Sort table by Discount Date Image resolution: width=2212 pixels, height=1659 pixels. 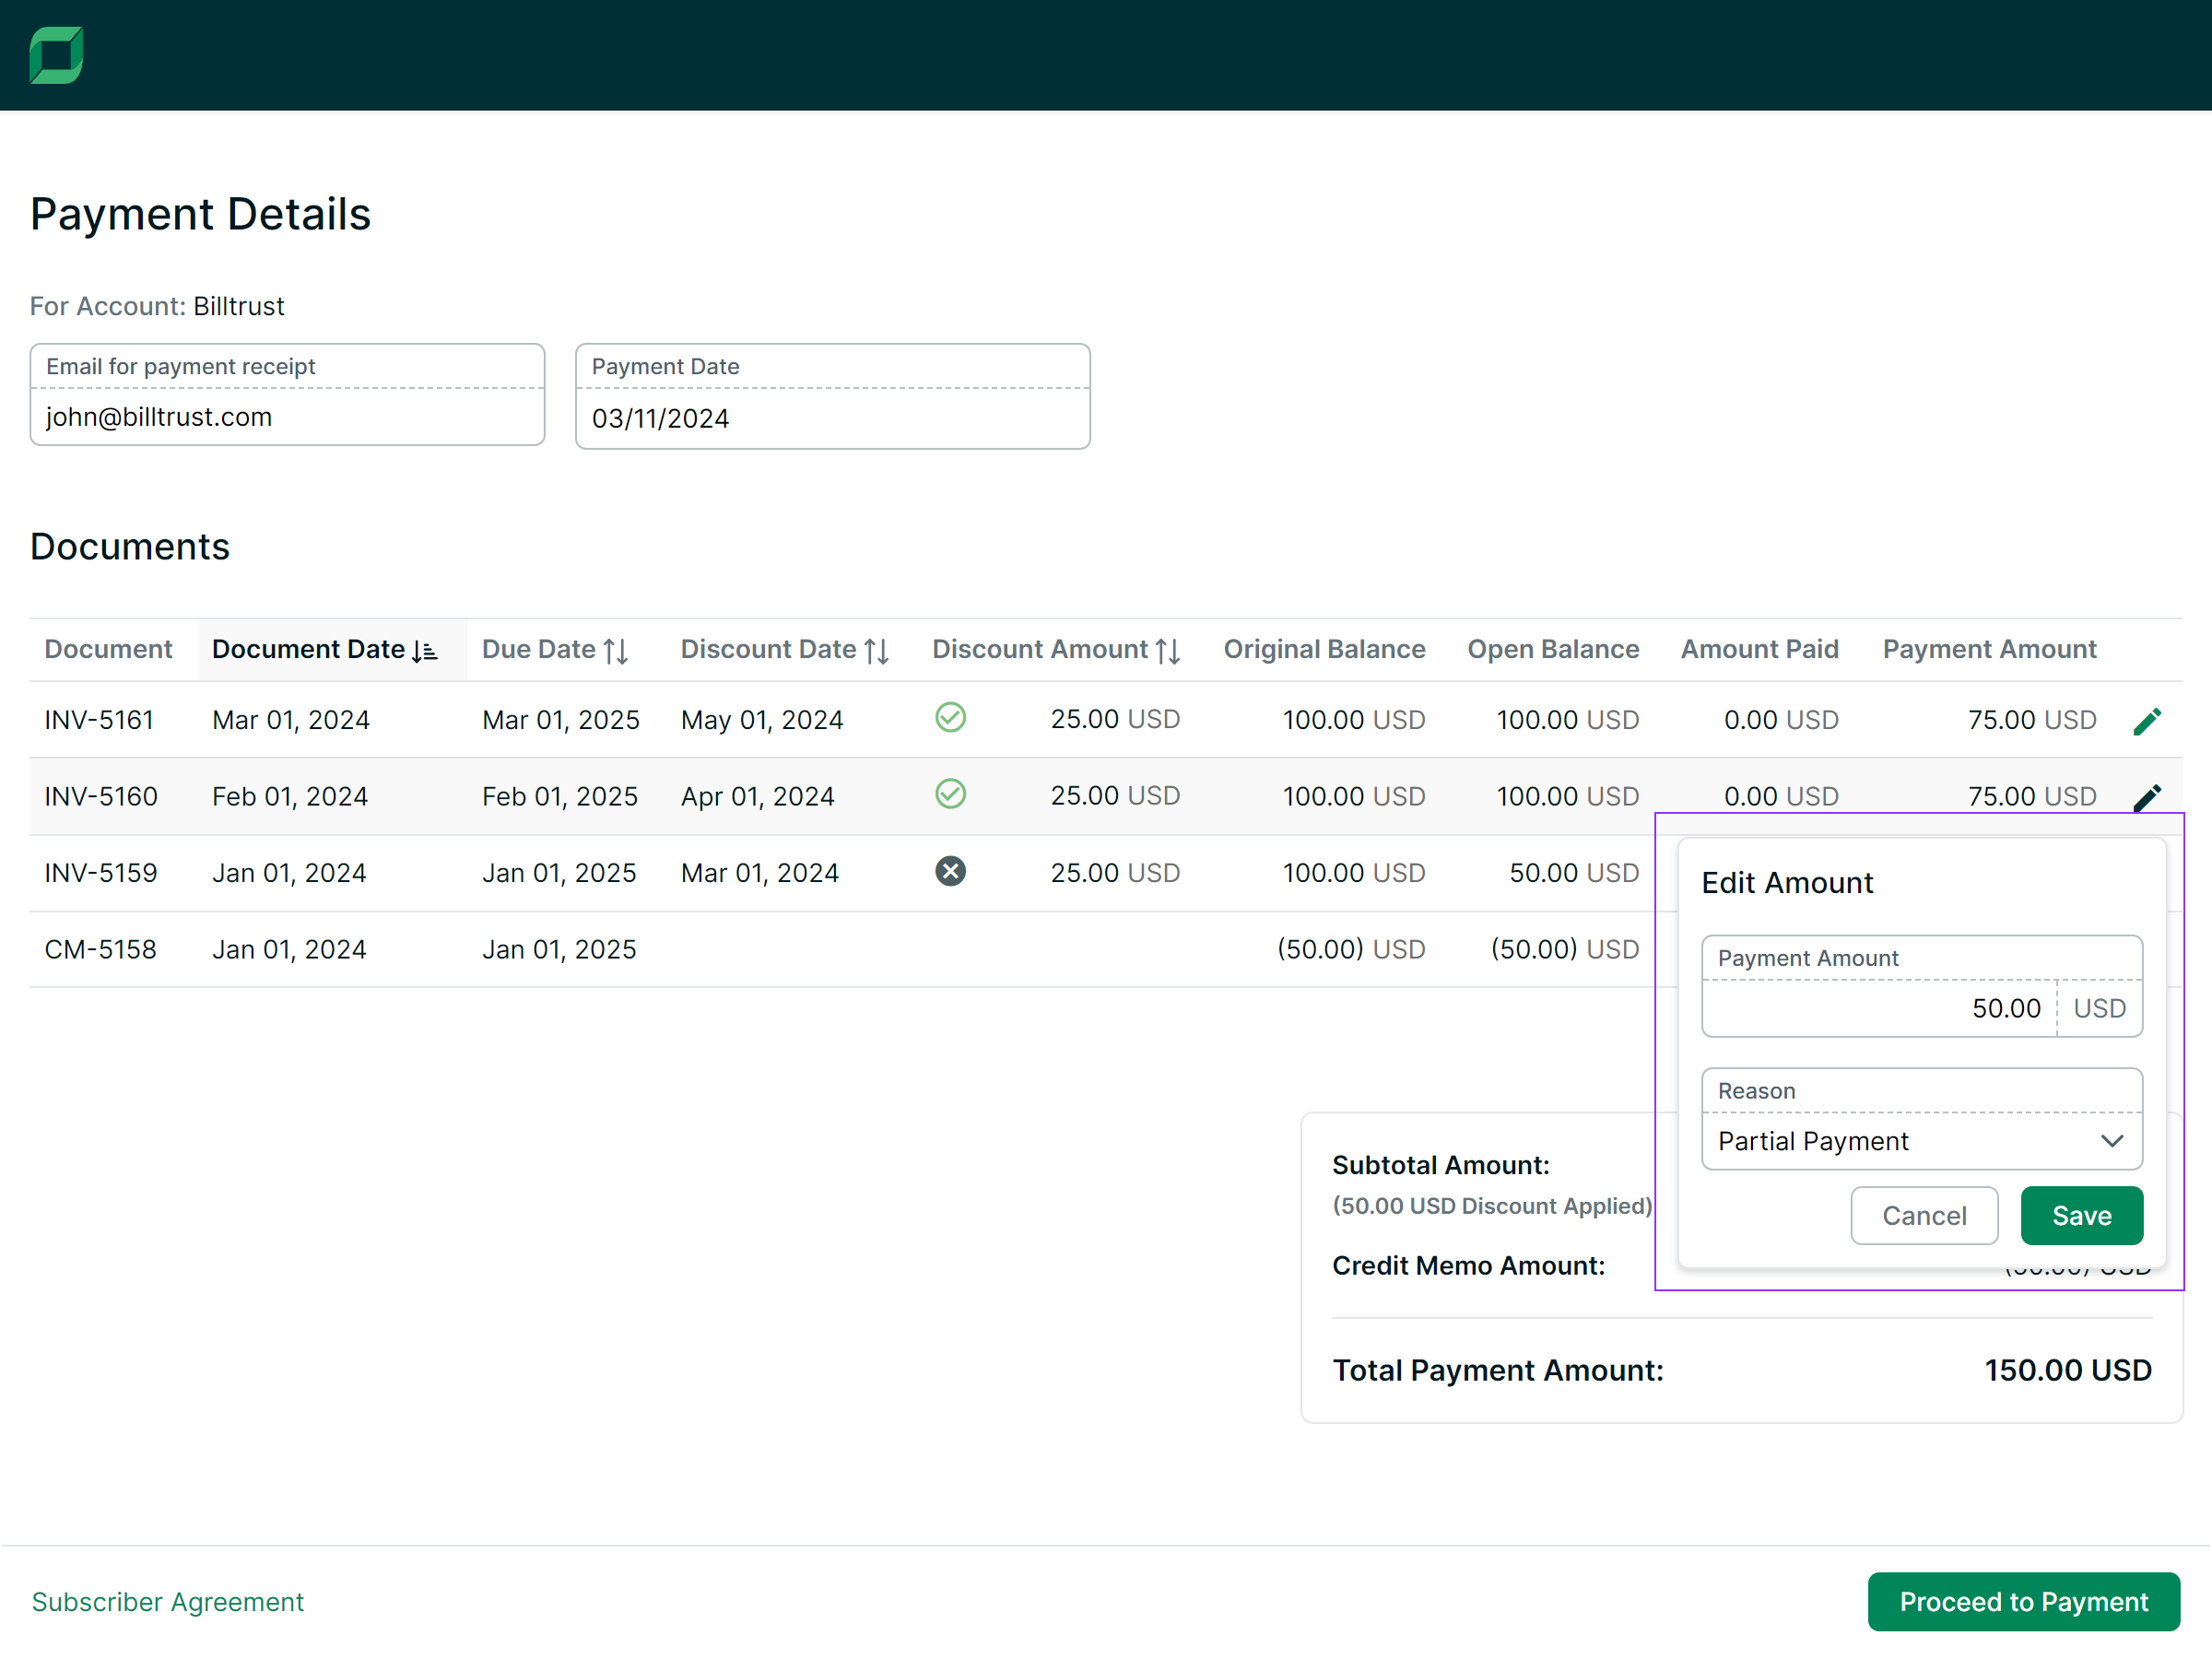(x=876, y=651)
